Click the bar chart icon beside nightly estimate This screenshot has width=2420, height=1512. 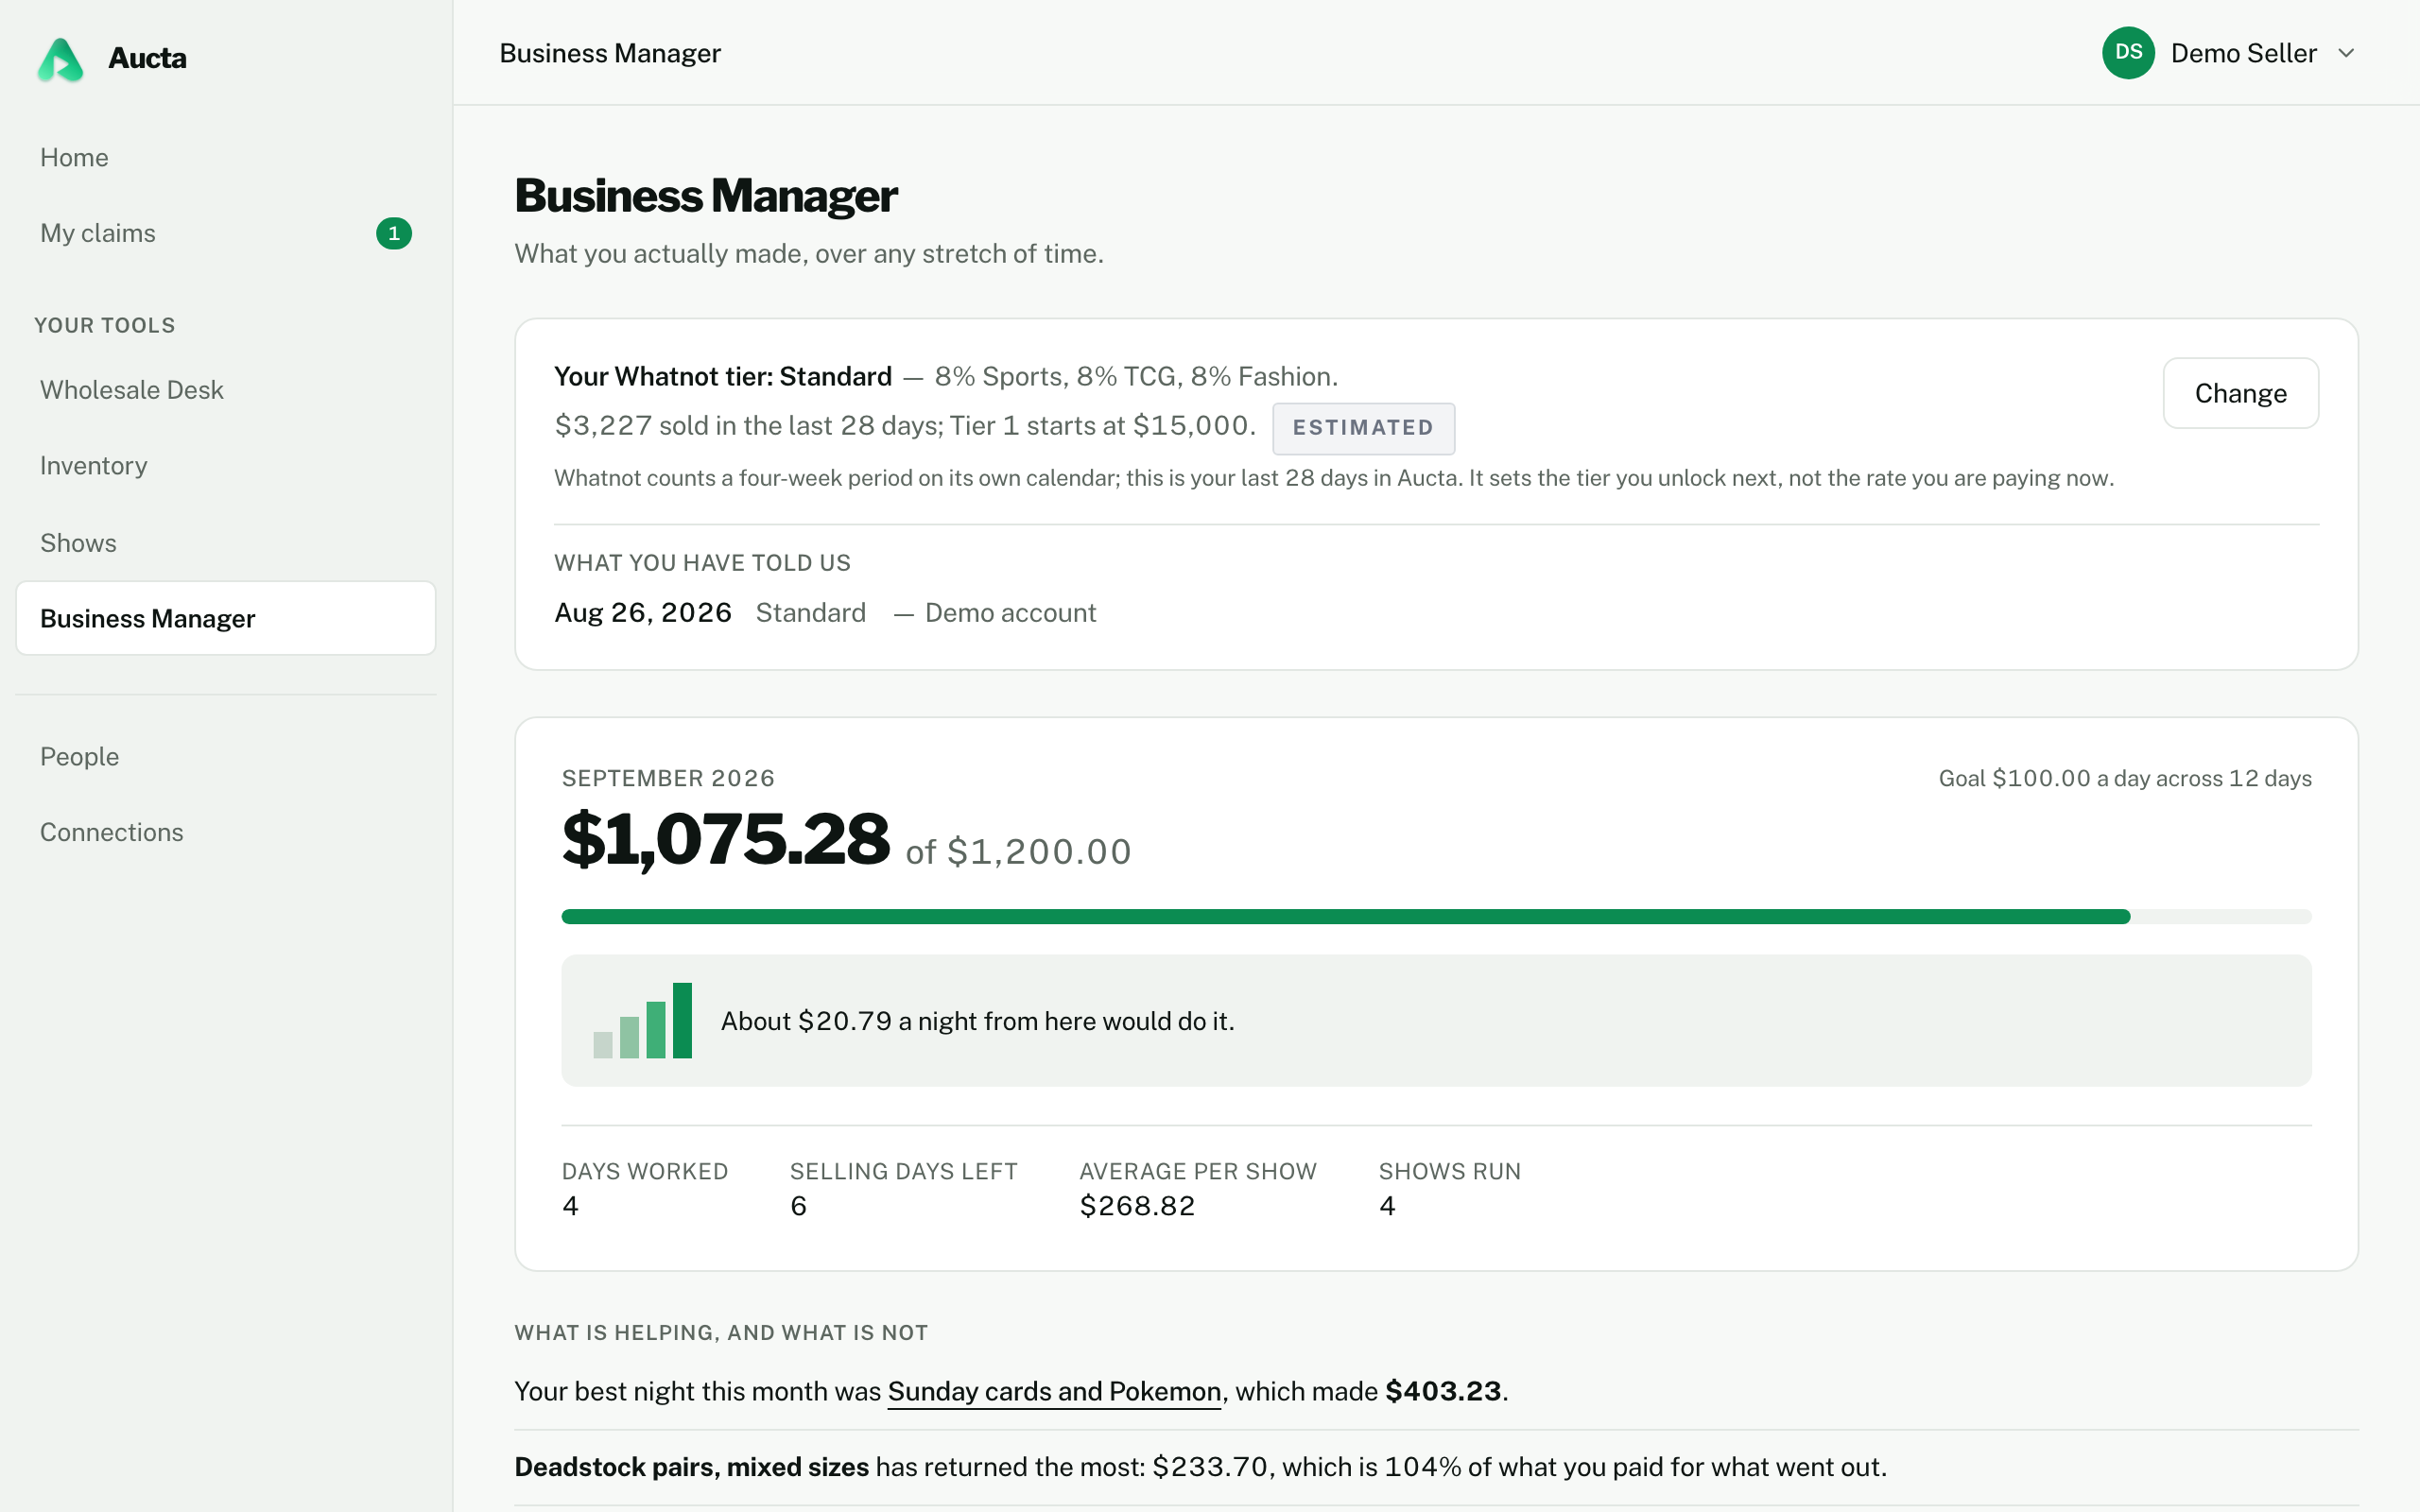[x=642, y=1020]
